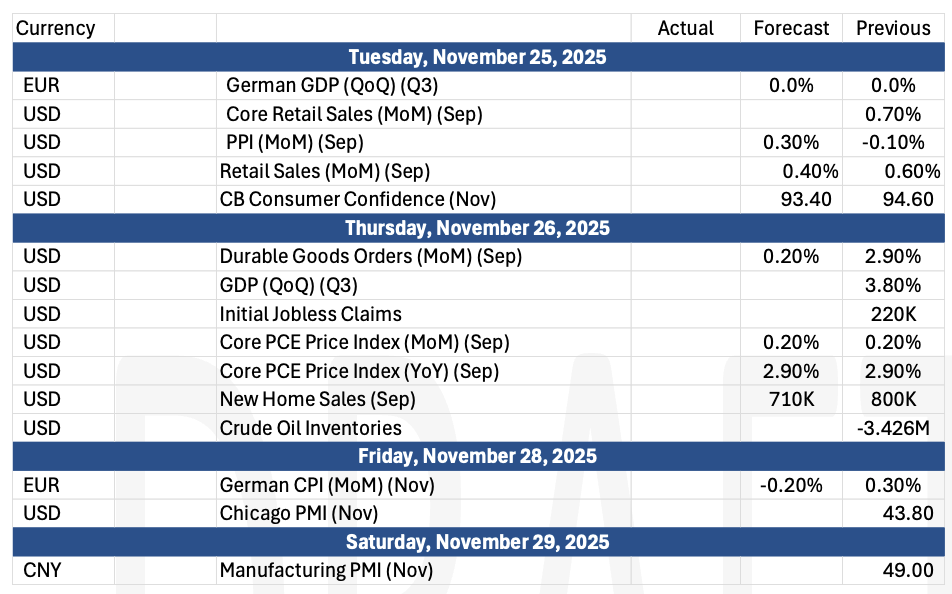Select the Thursday, November 26, 2025 header row
The width and height of the screenshot is (952, 594).
pyautogui.click(x=476, y=228)
